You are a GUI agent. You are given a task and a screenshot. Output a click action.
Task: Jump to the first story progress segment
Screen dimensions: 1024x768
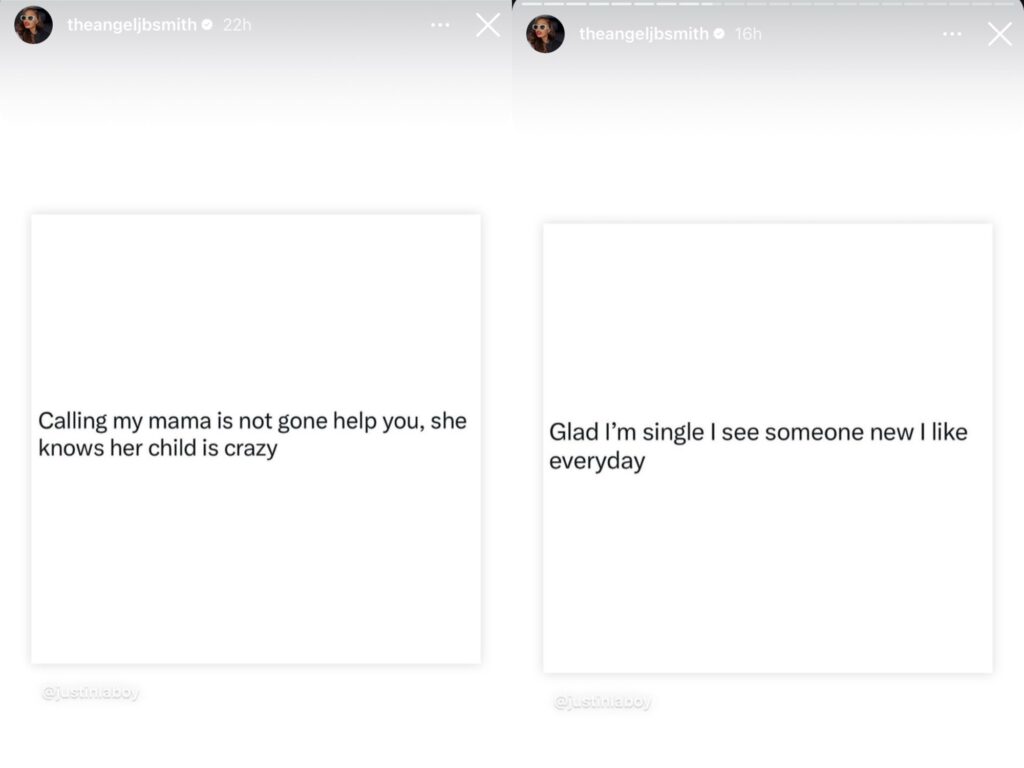pos(532,4)
